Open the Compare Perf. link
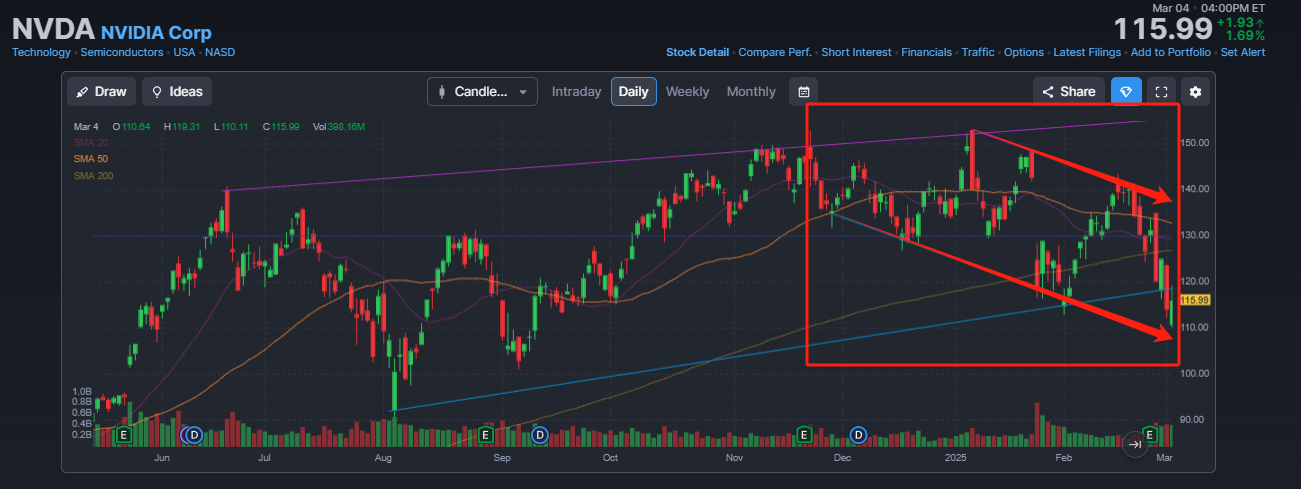This screenshot has width=1301, height=489. (775, 52)
